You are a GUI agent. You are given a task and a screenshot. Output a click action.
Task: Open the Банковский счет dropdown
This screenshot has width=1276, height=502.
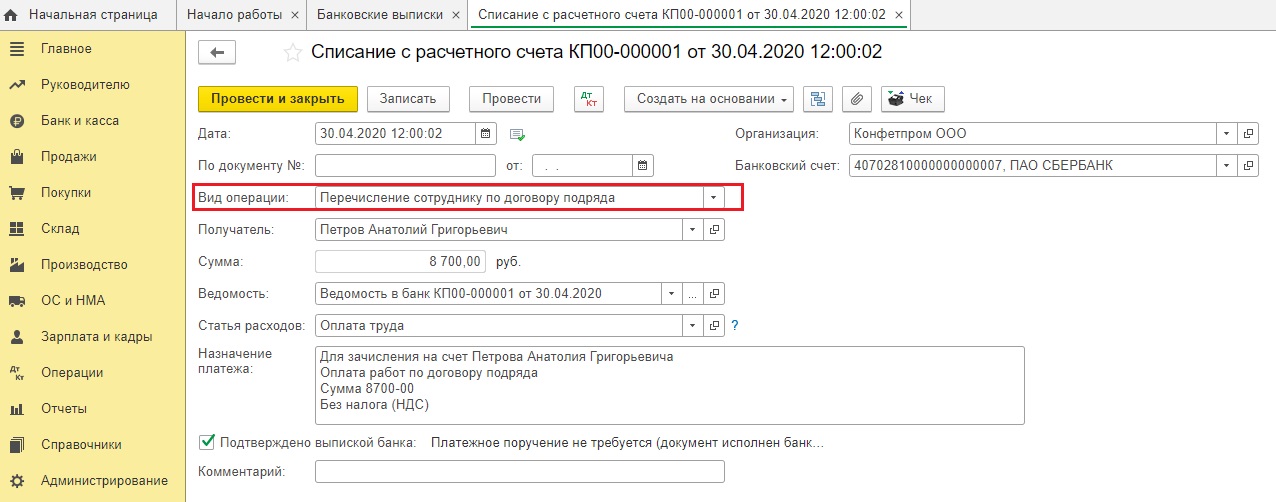[x=1226, y=165]
